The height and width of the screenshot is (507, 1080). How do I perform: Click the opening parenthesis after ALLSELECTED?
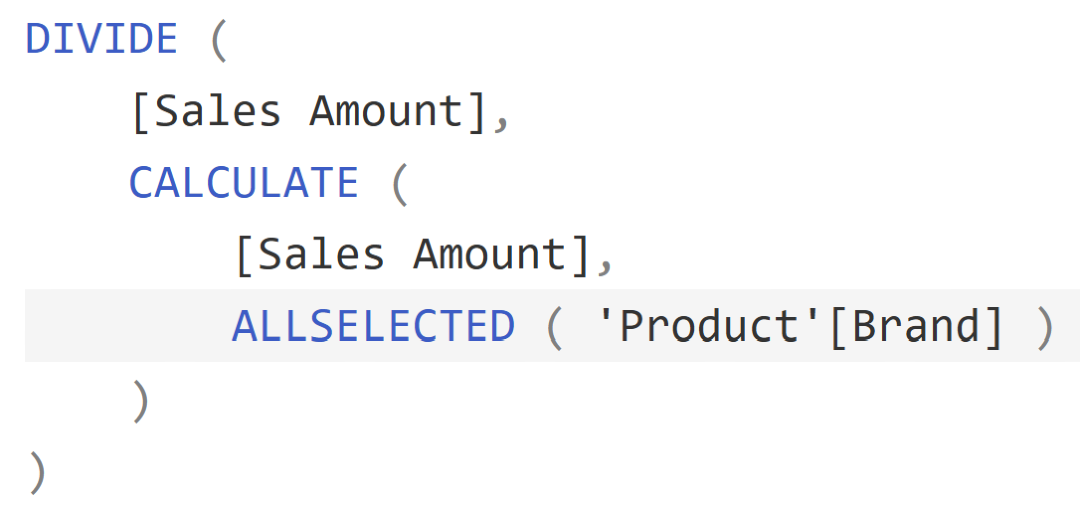coord(553,328)
